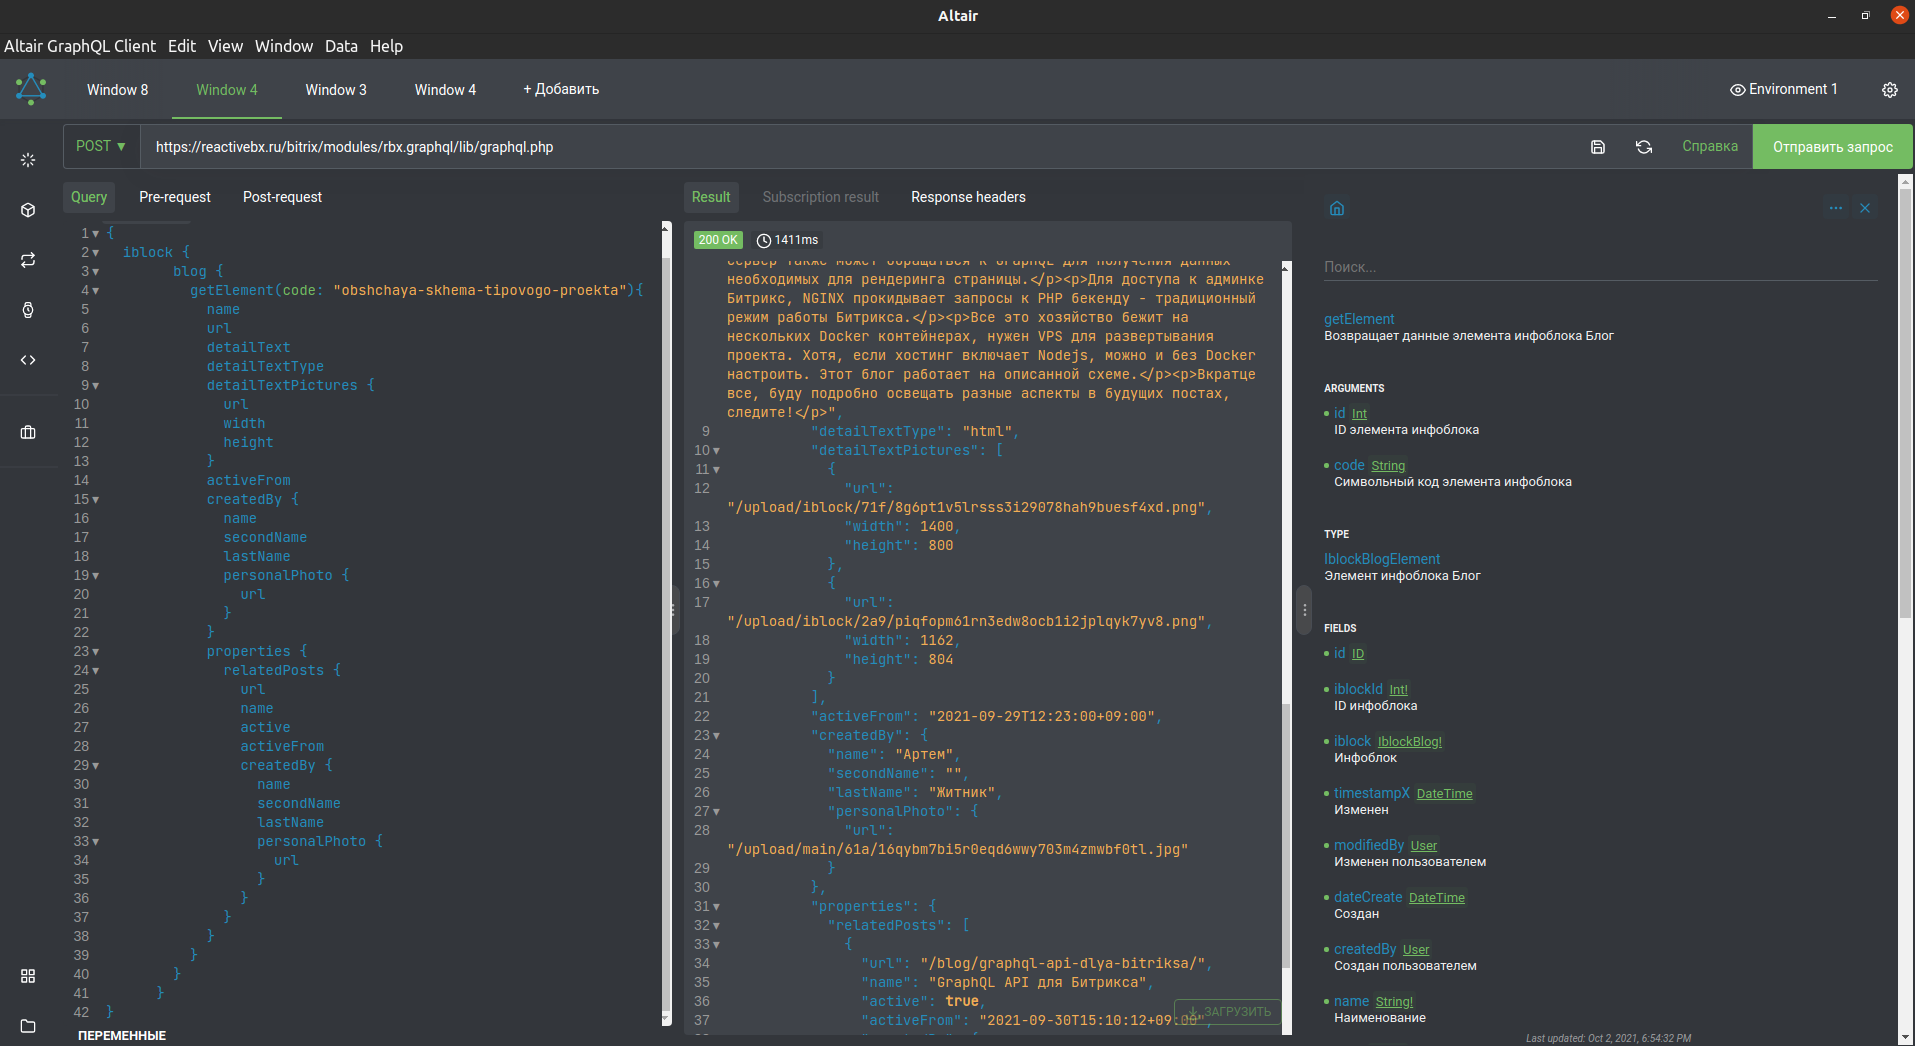Collapse result line 10 detailTextPictures fold arrow

pyautogui.click(x=716, y=451)
